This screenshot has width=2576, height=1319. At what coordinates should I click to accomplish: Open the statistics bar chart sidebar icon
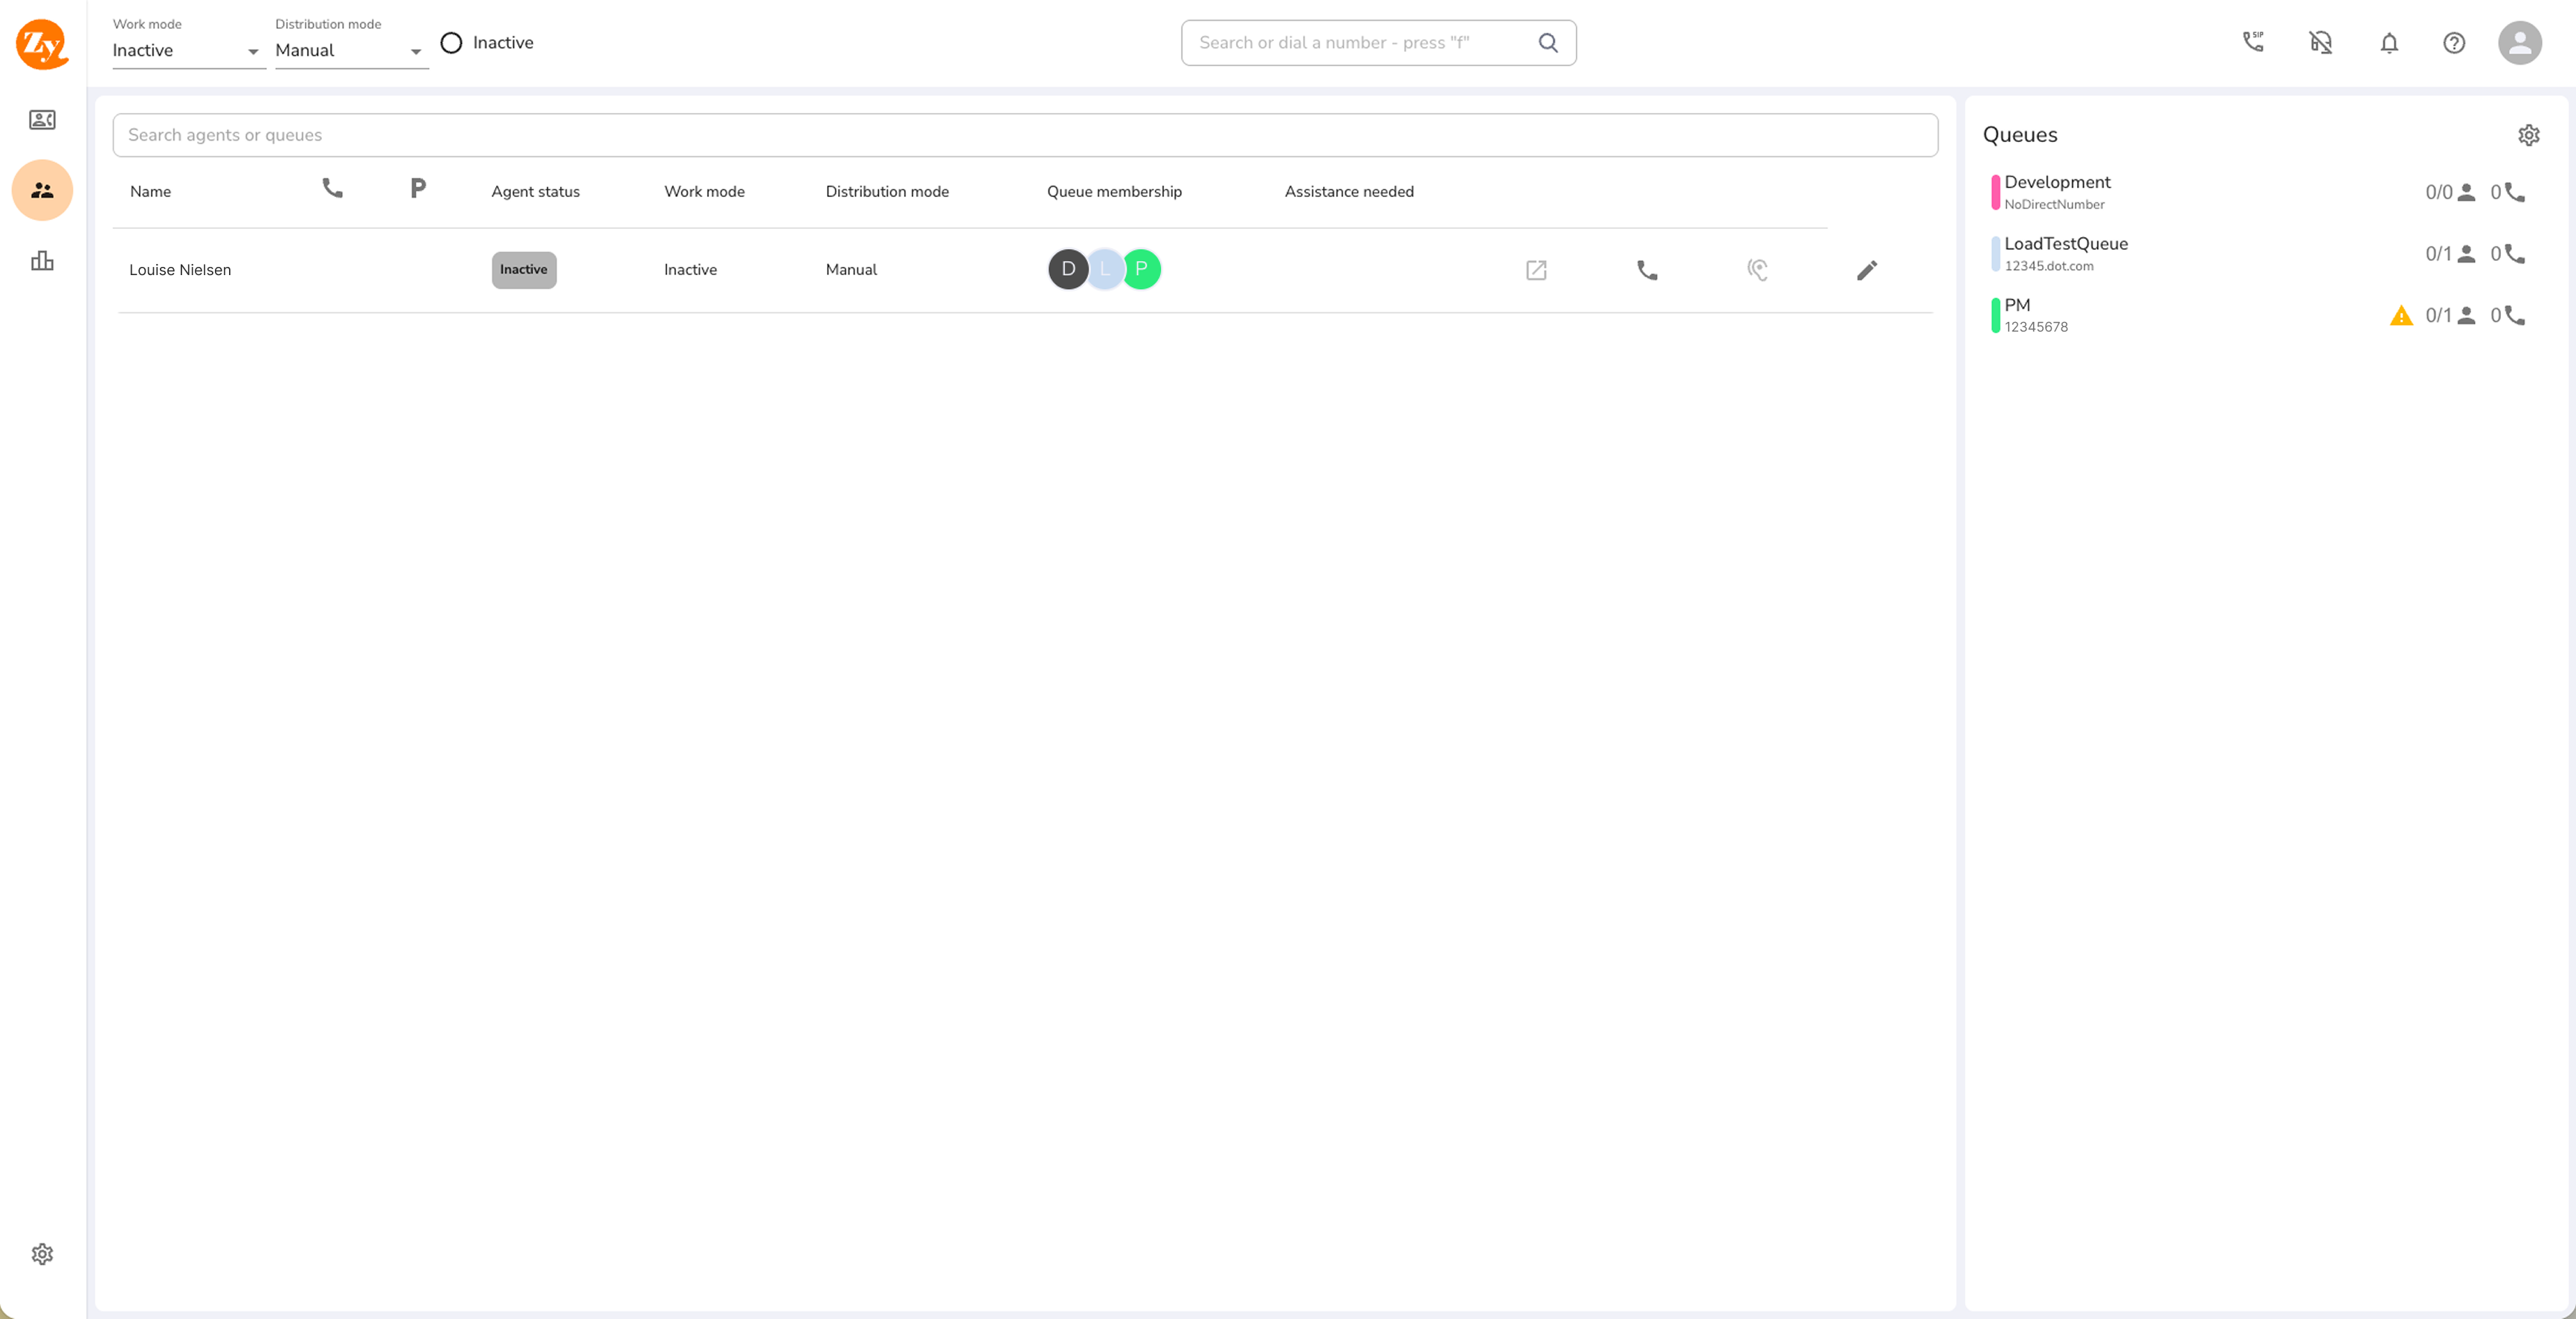click(x=42, y=261)
